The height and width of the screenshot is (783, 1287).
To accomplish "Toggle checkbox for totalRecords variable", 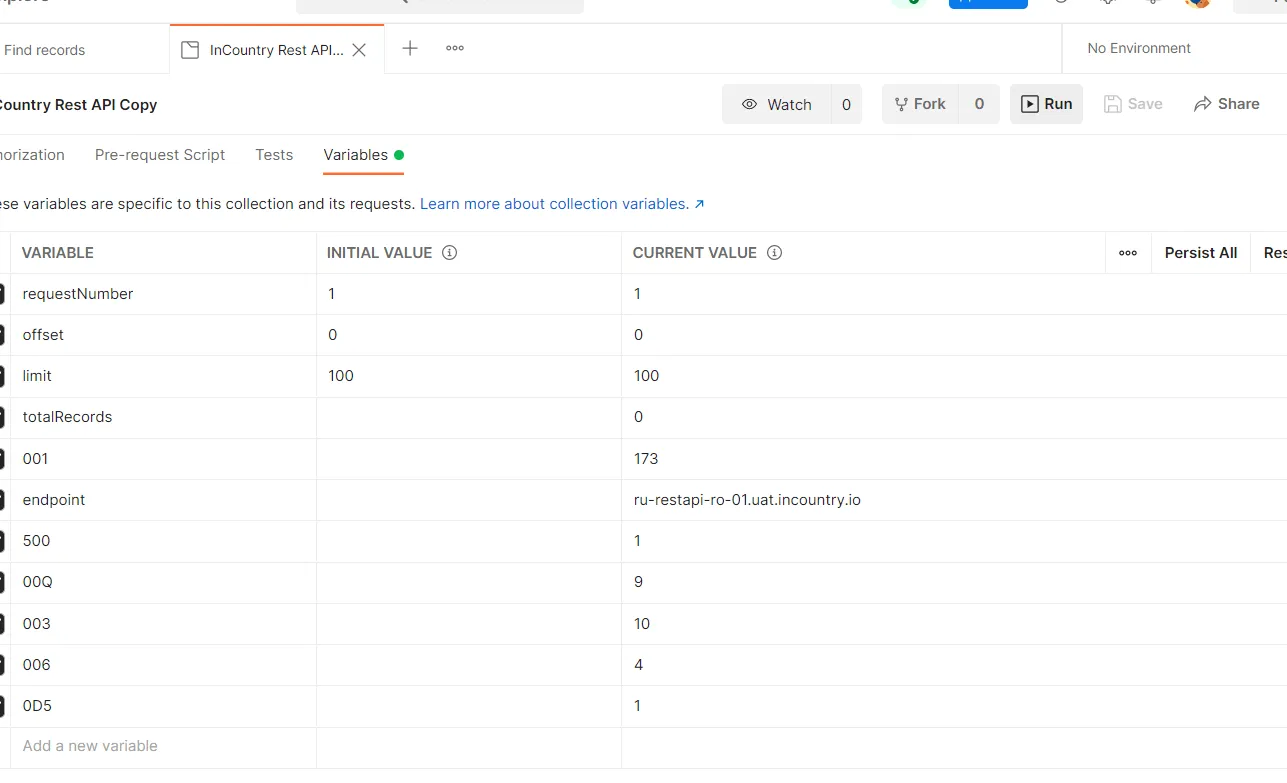I will point(2,417).
